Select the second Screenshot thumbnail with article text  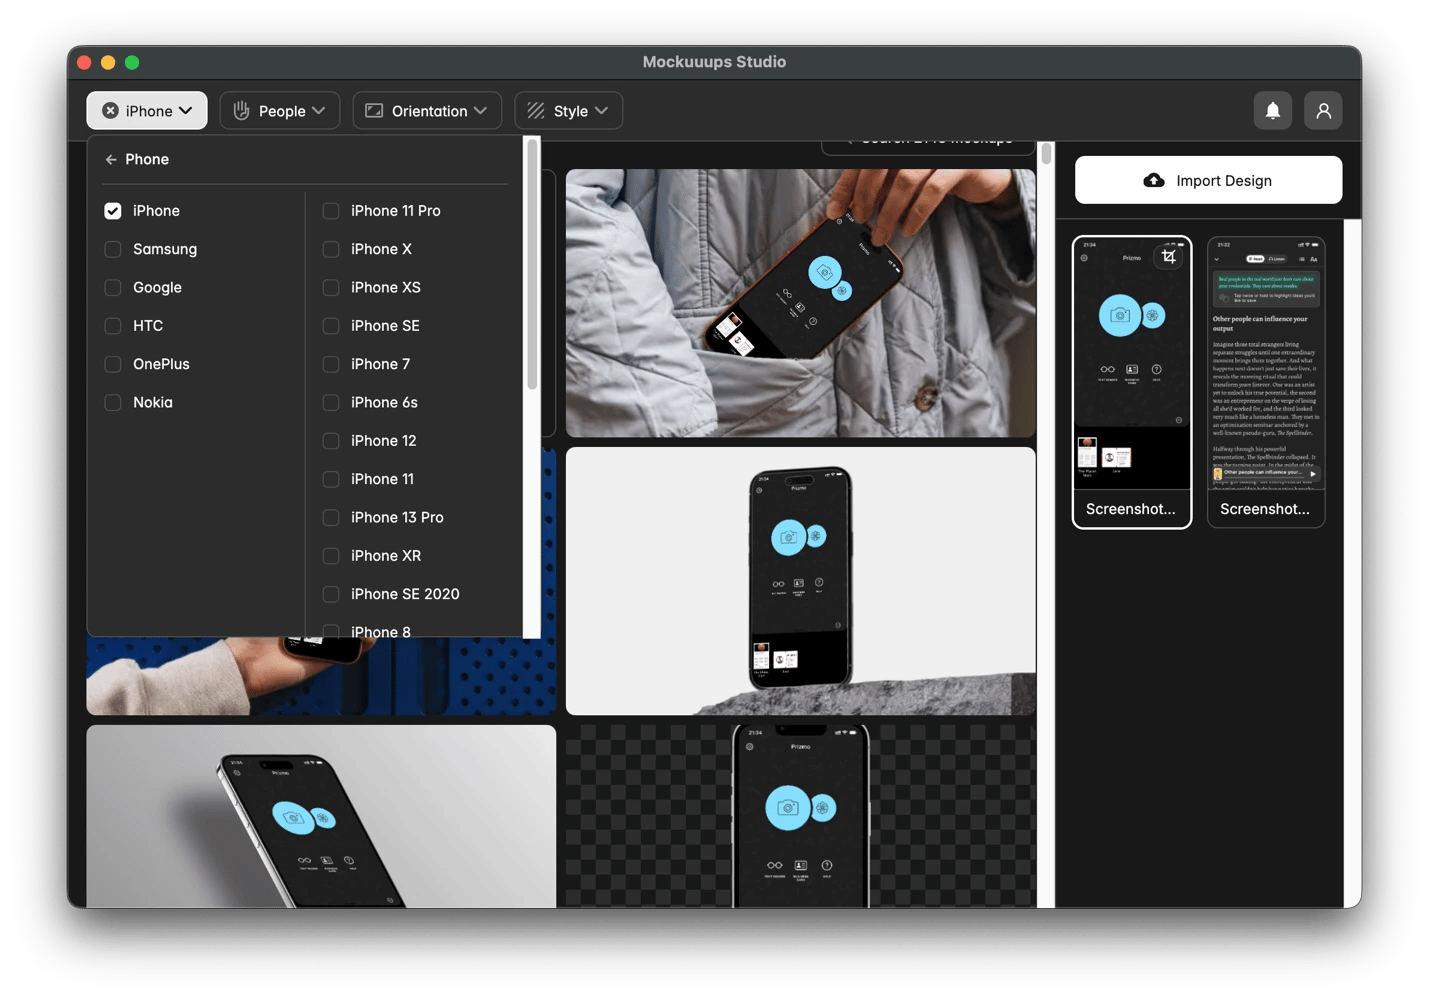point(1266,382)
